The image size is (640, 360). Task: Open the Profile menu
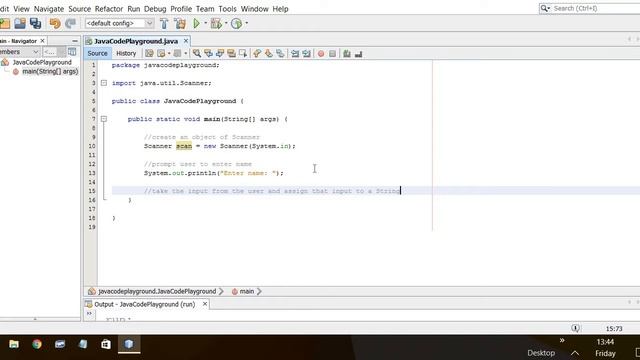point(181,9)
